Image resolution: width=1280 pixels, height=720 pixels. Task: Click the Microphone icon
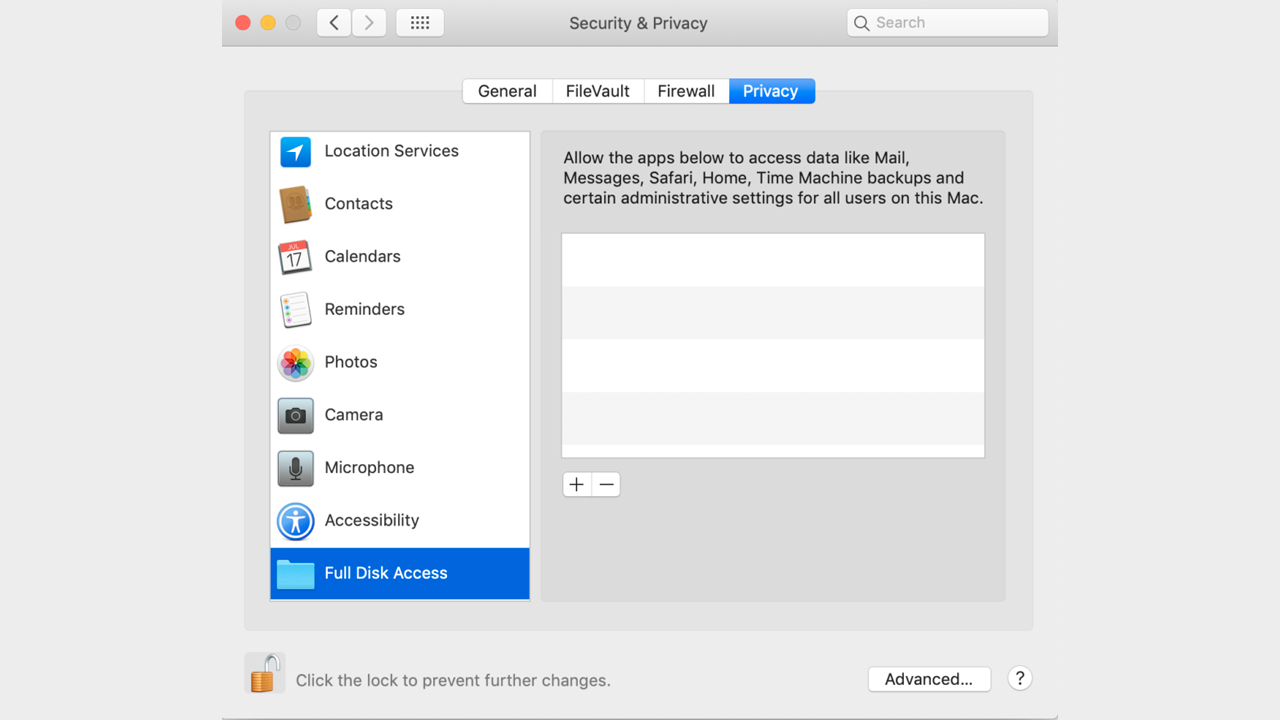(295, 468)
